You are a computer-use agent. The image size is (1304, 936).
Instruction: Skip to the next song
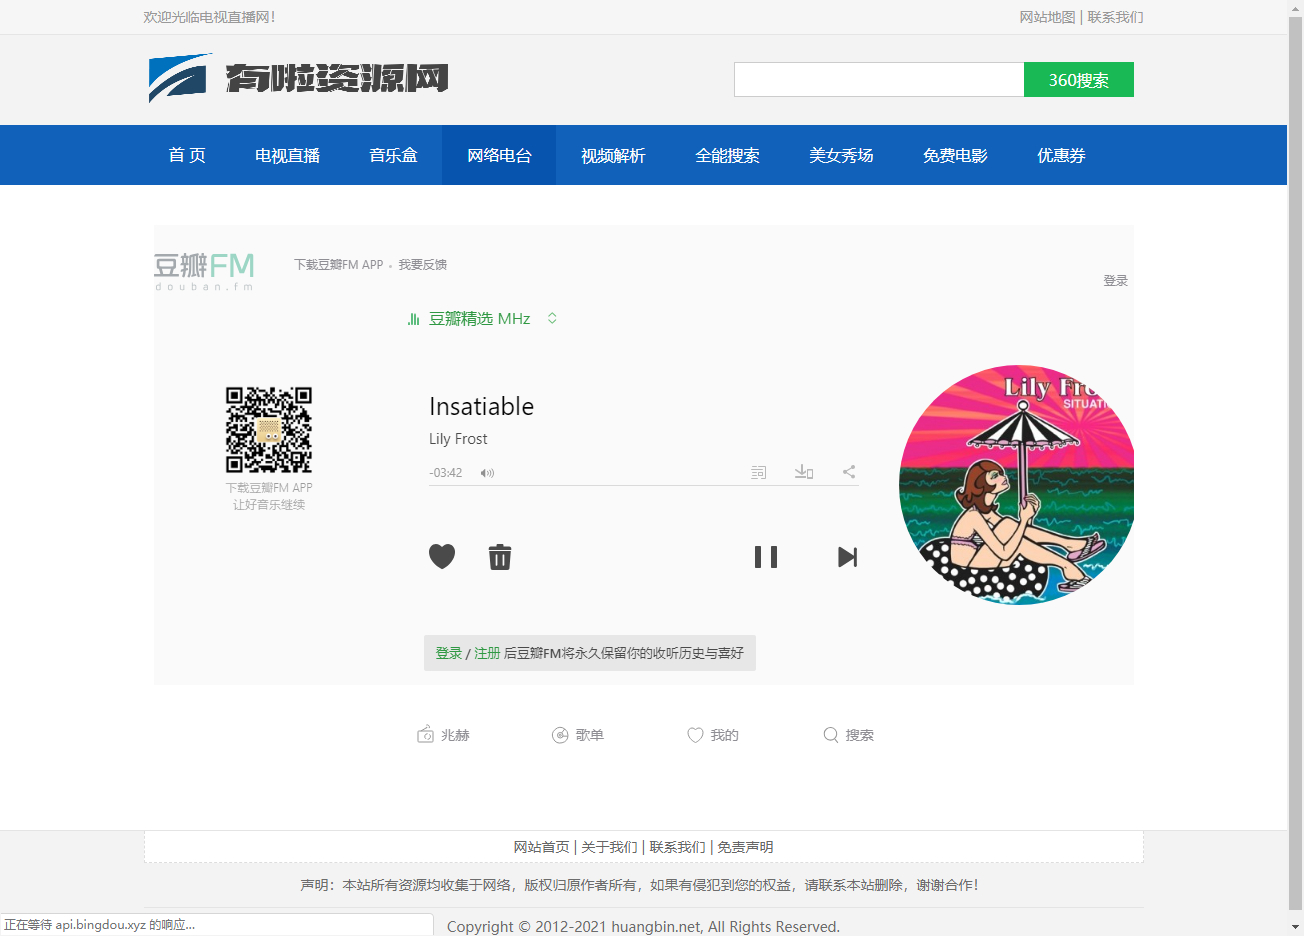tap(847, 557)
